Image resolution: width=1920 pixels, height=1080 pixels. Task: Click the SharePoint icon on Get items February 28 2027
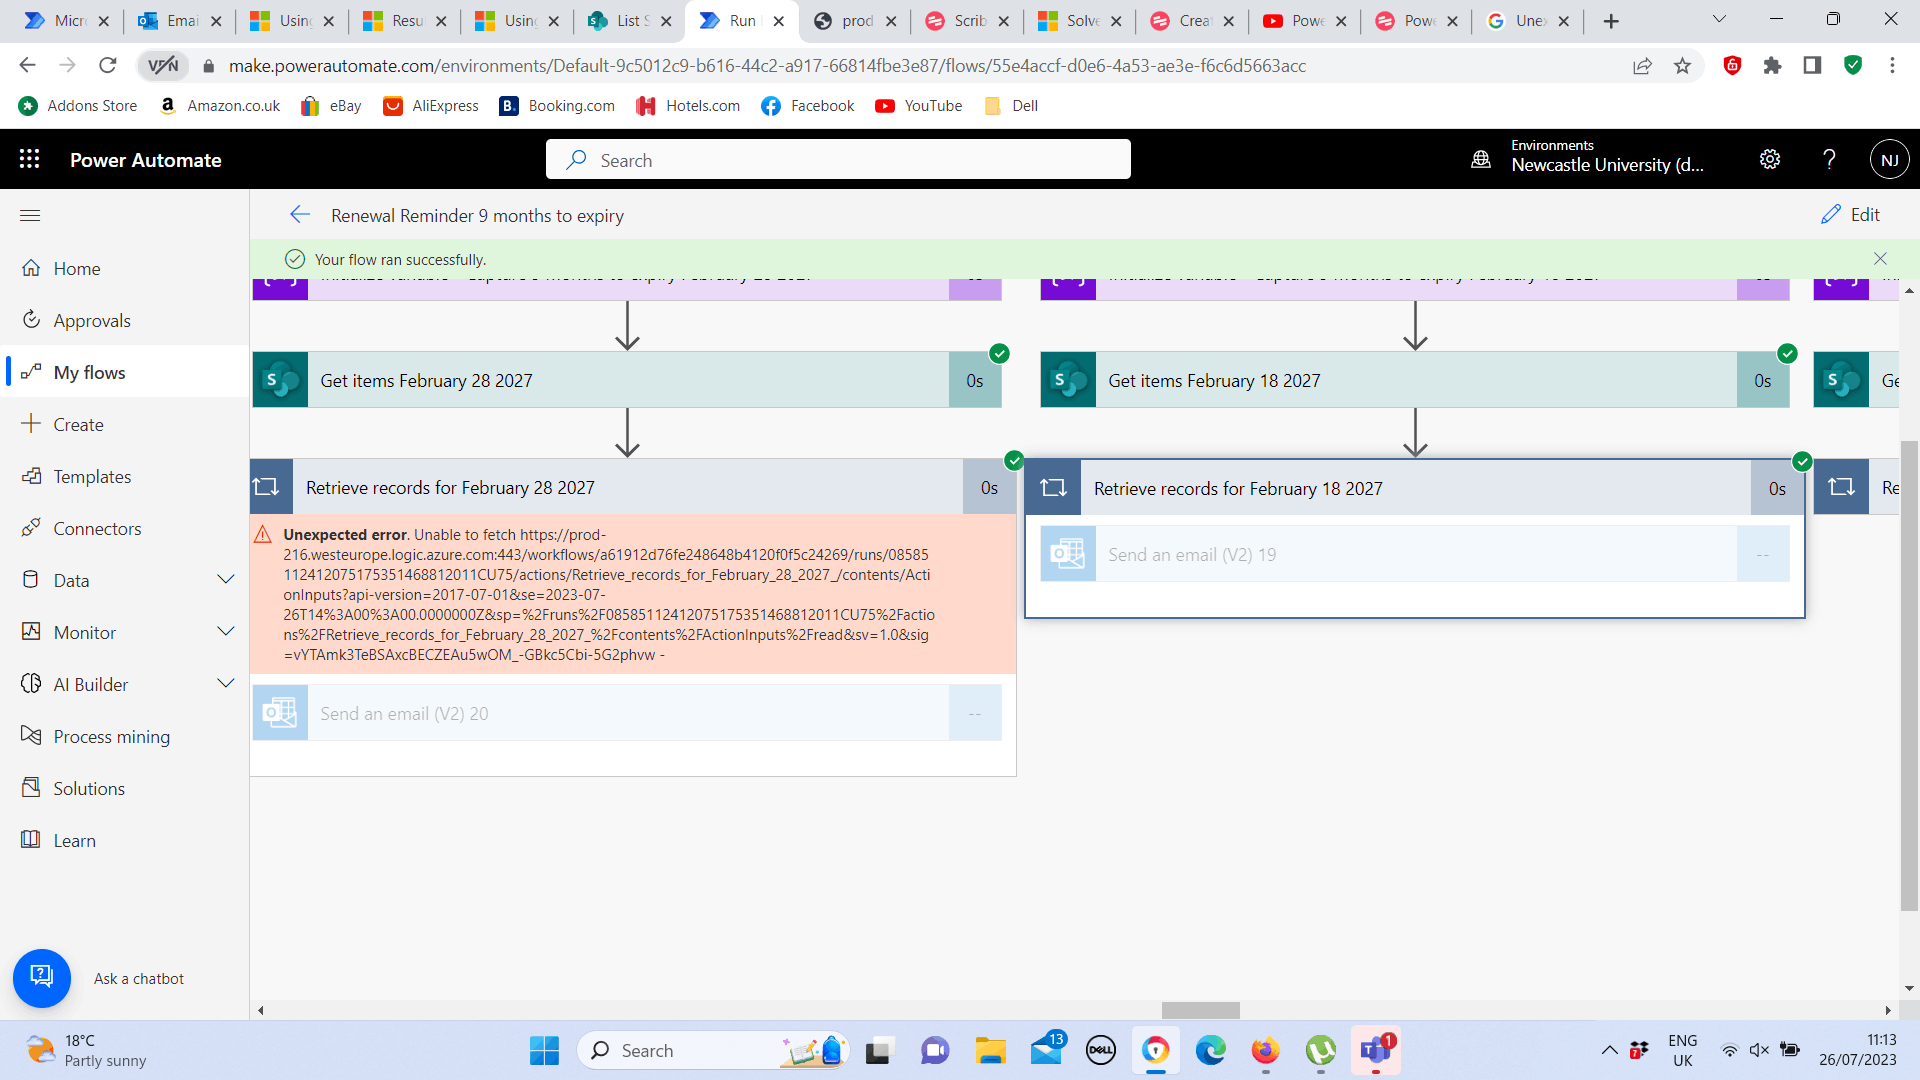pyautogui.click(x=280, y=380)
